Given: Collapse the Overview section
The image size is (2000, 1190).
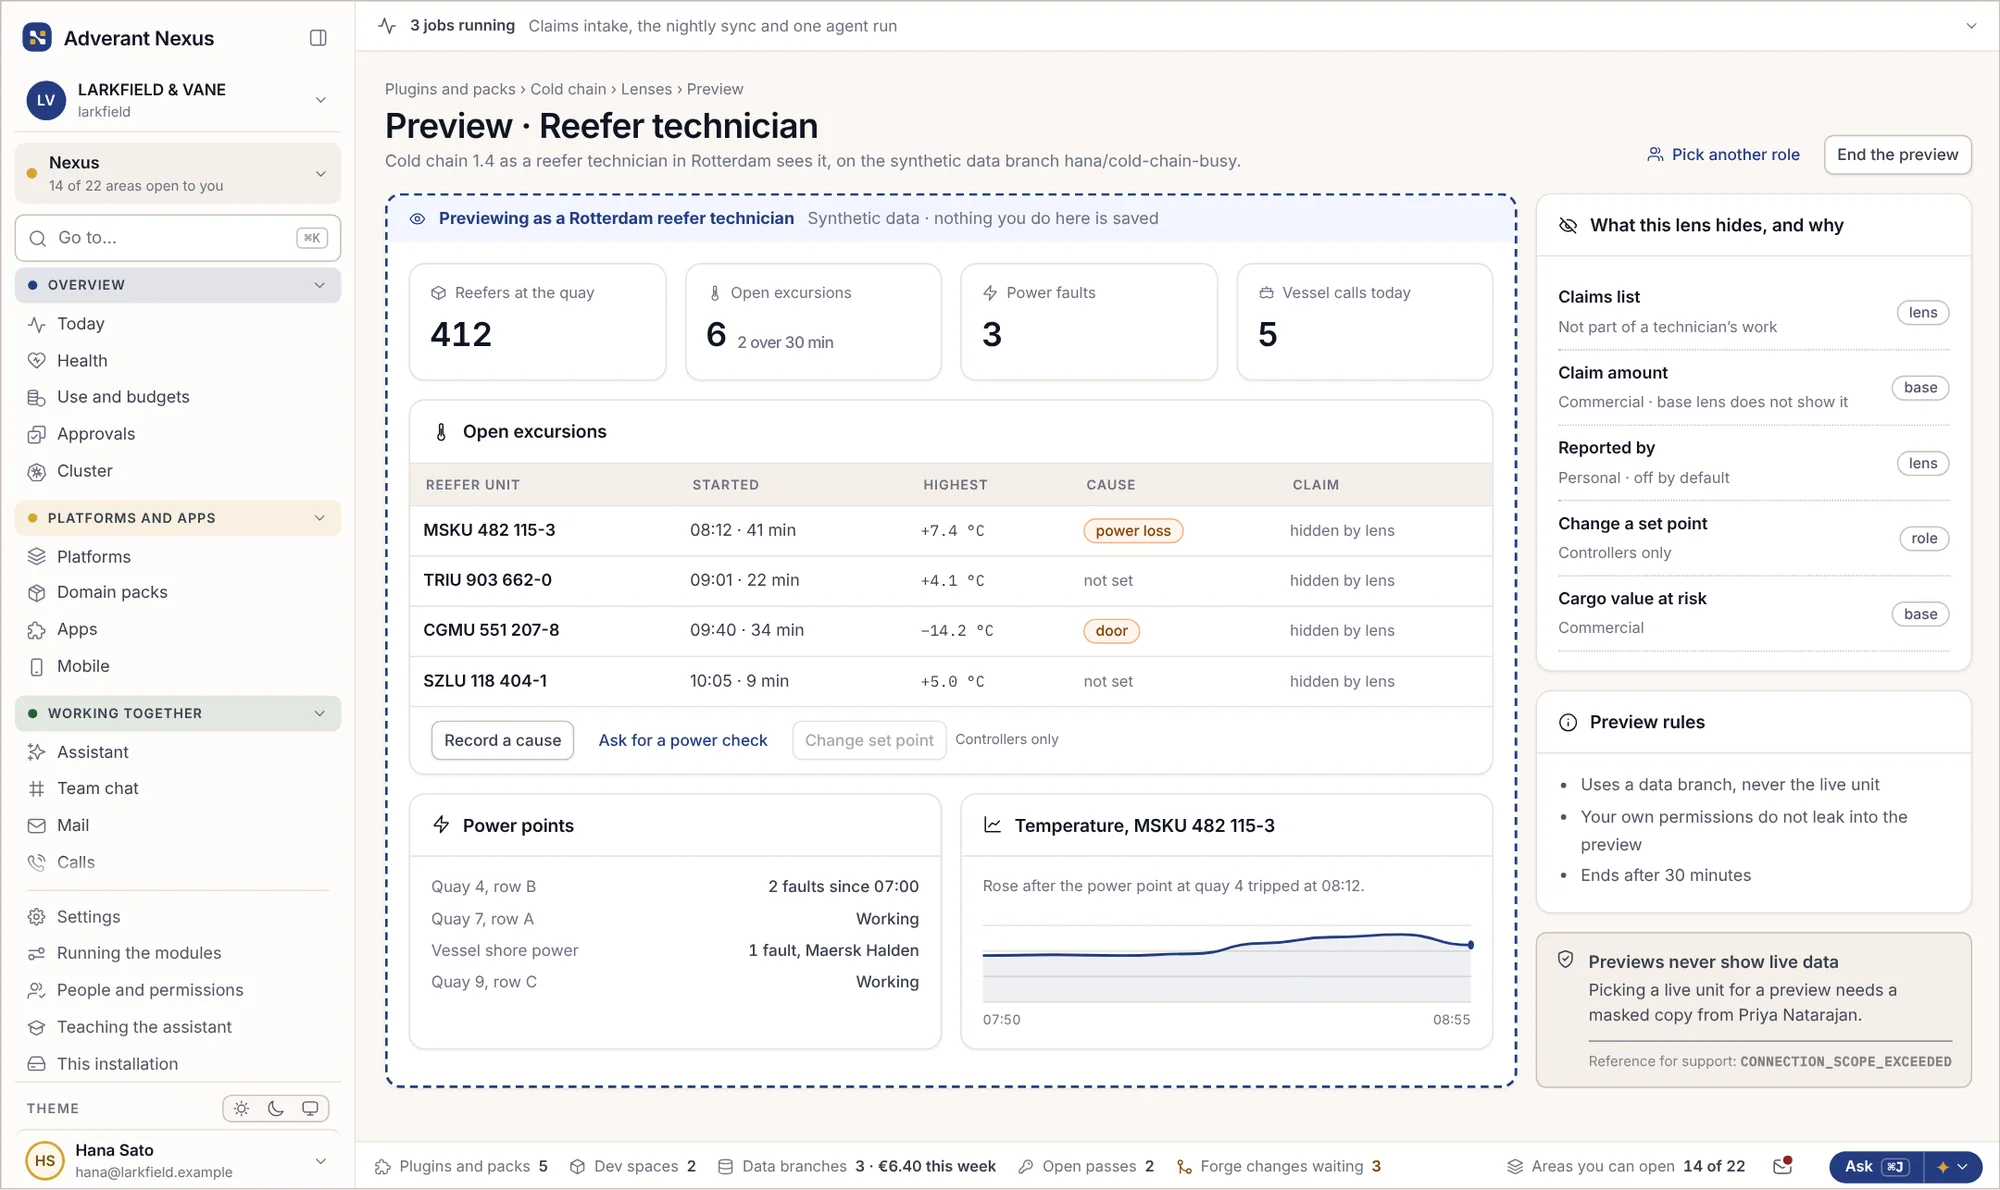Looking at the screenshot, I should click(178, 285).
